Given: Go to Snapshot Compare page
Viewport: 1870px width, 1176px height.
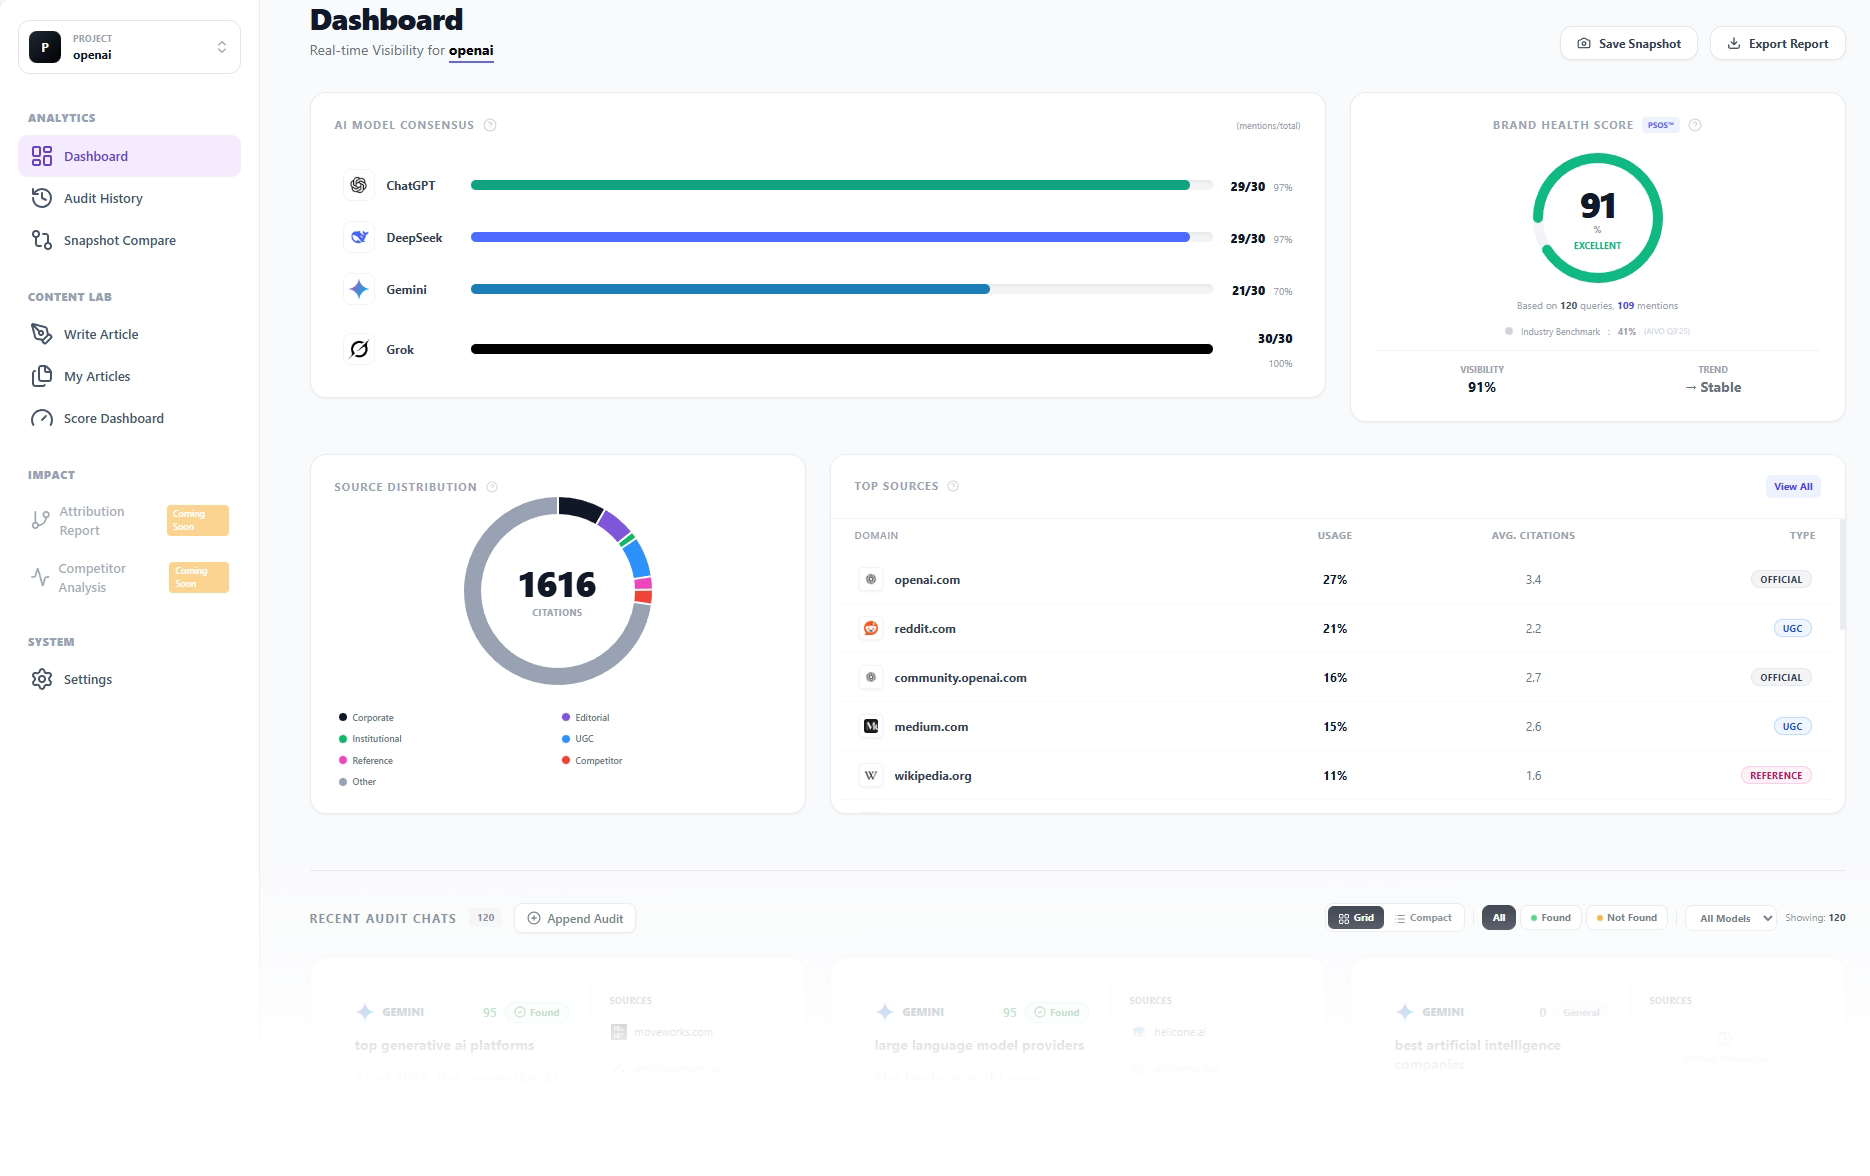Looking at the screenshot, I should (x=119, y=240).
